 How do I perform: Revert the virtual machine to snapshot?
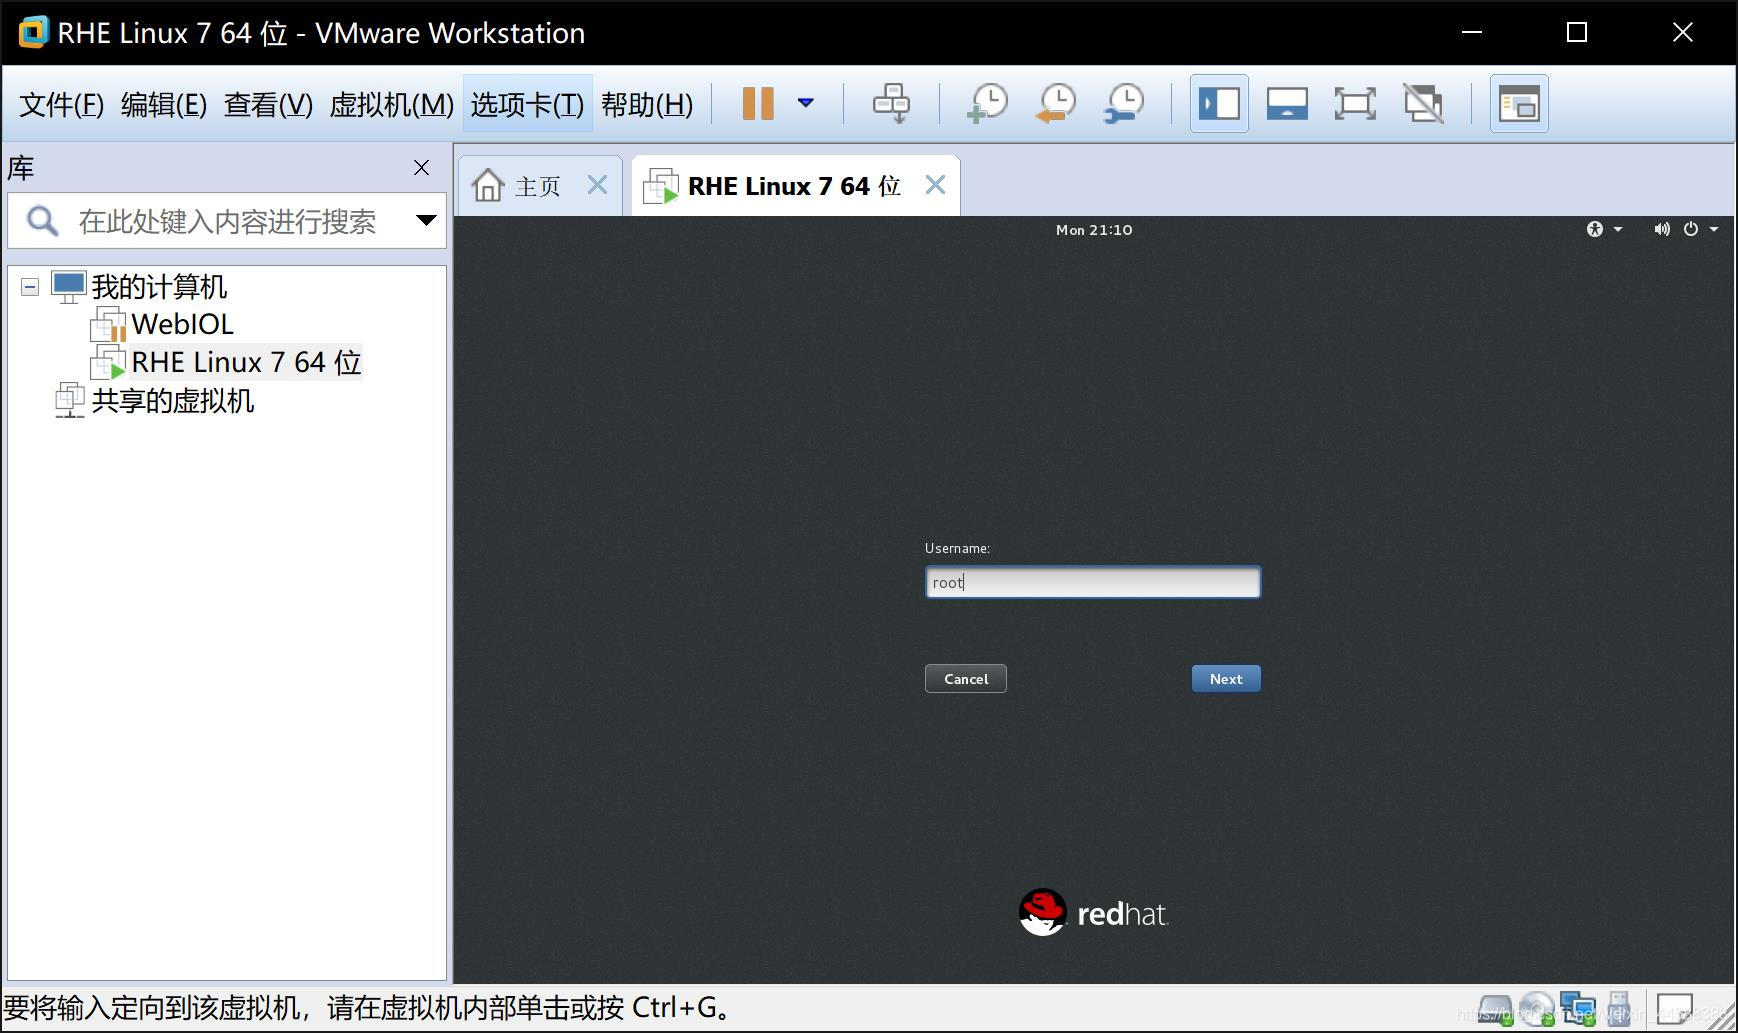1056,103
